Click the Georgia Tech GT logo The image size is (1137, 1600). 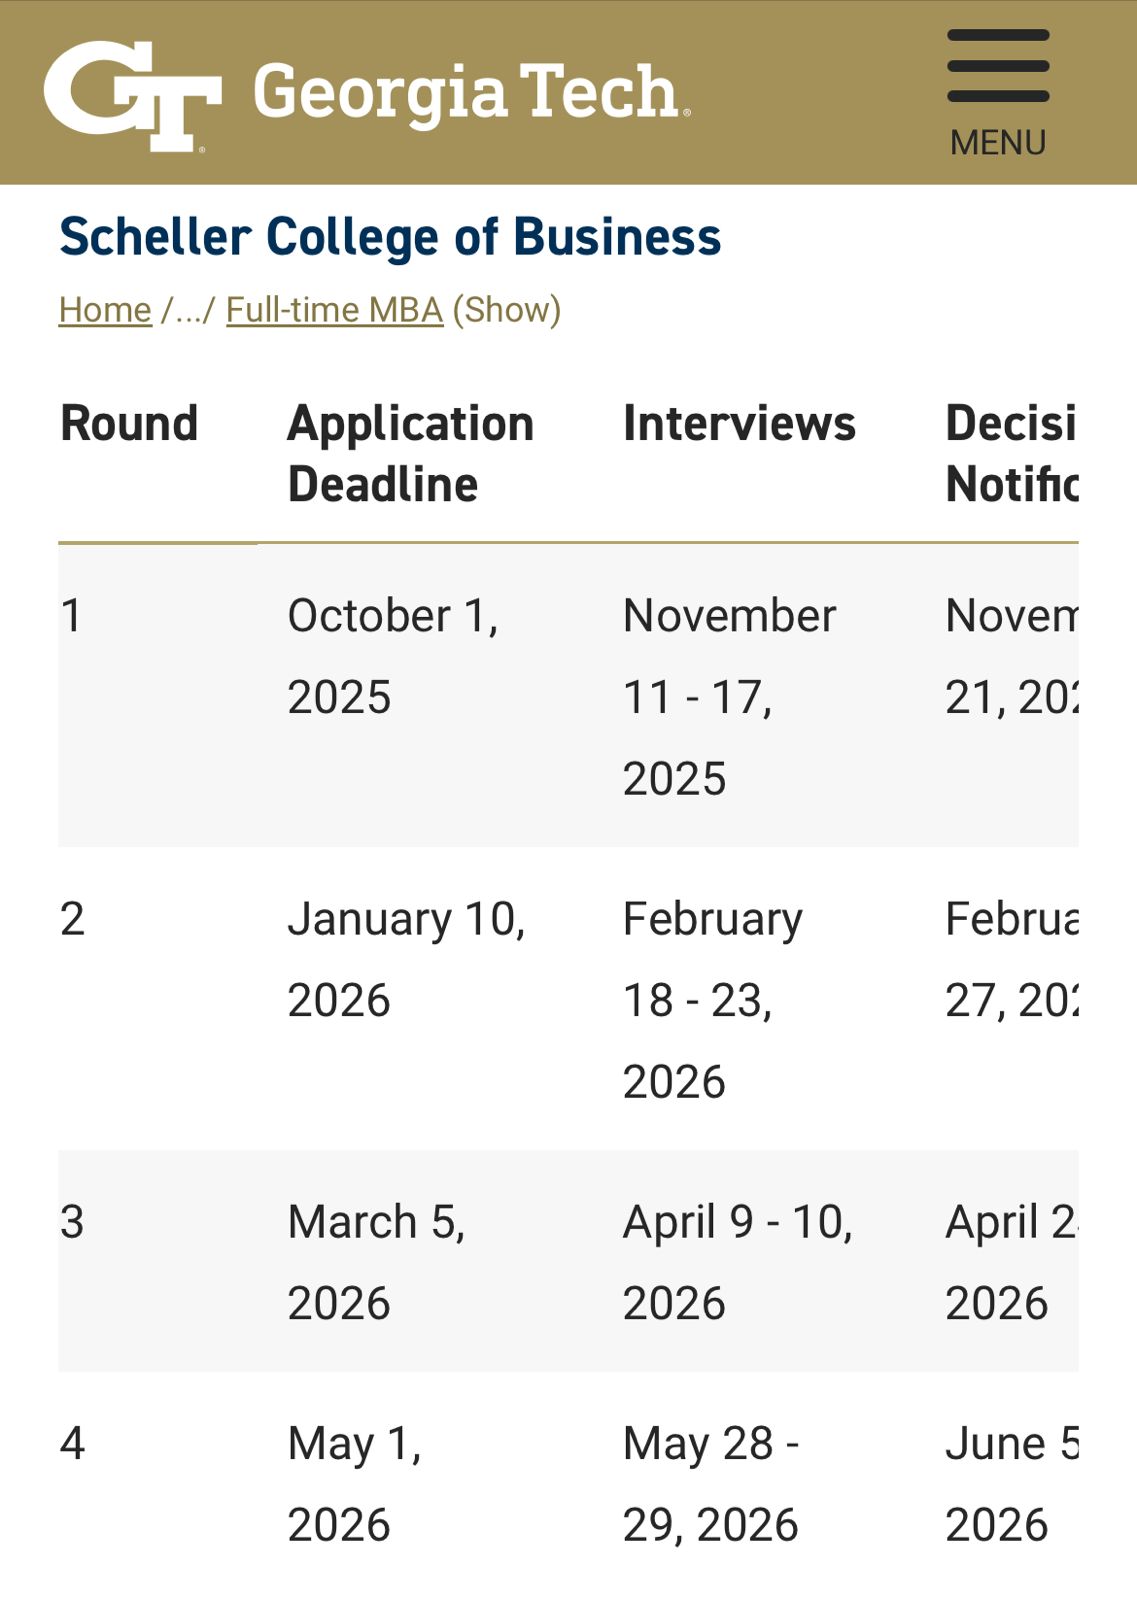(132, 95)
